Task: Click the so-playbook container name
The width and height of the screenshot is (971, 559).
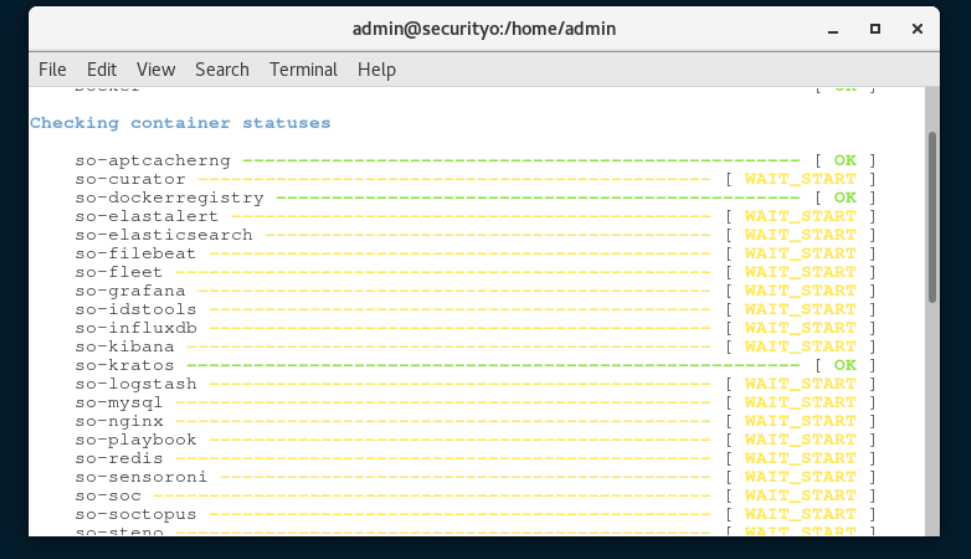Action: click(x=136, y=439)
